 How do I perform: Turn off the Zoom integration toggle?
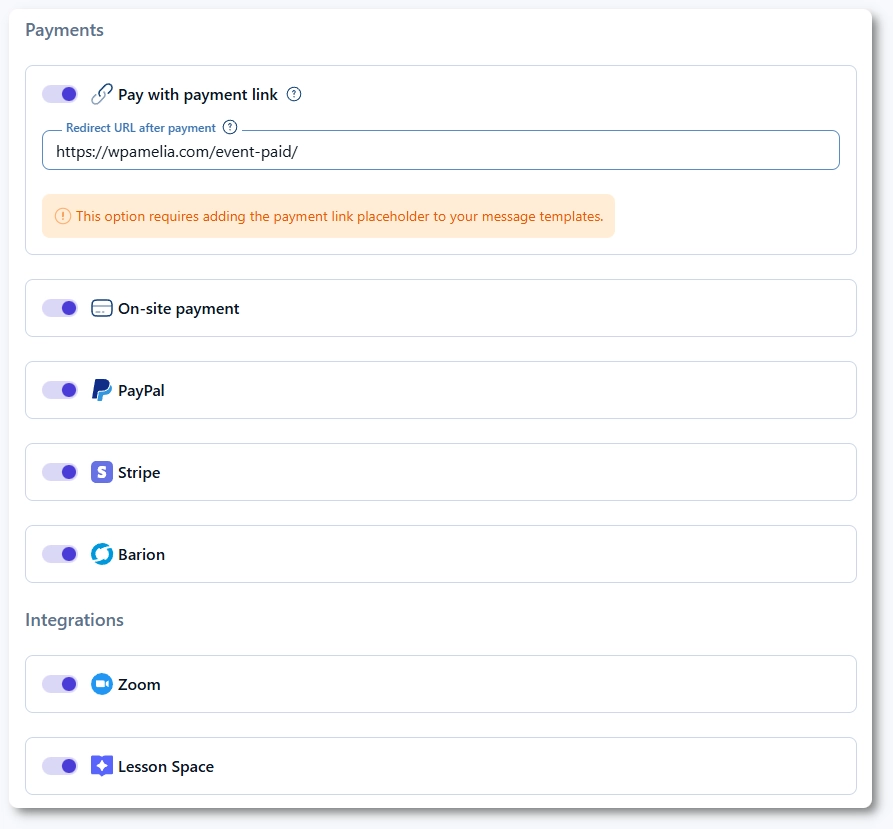point(60,684)
